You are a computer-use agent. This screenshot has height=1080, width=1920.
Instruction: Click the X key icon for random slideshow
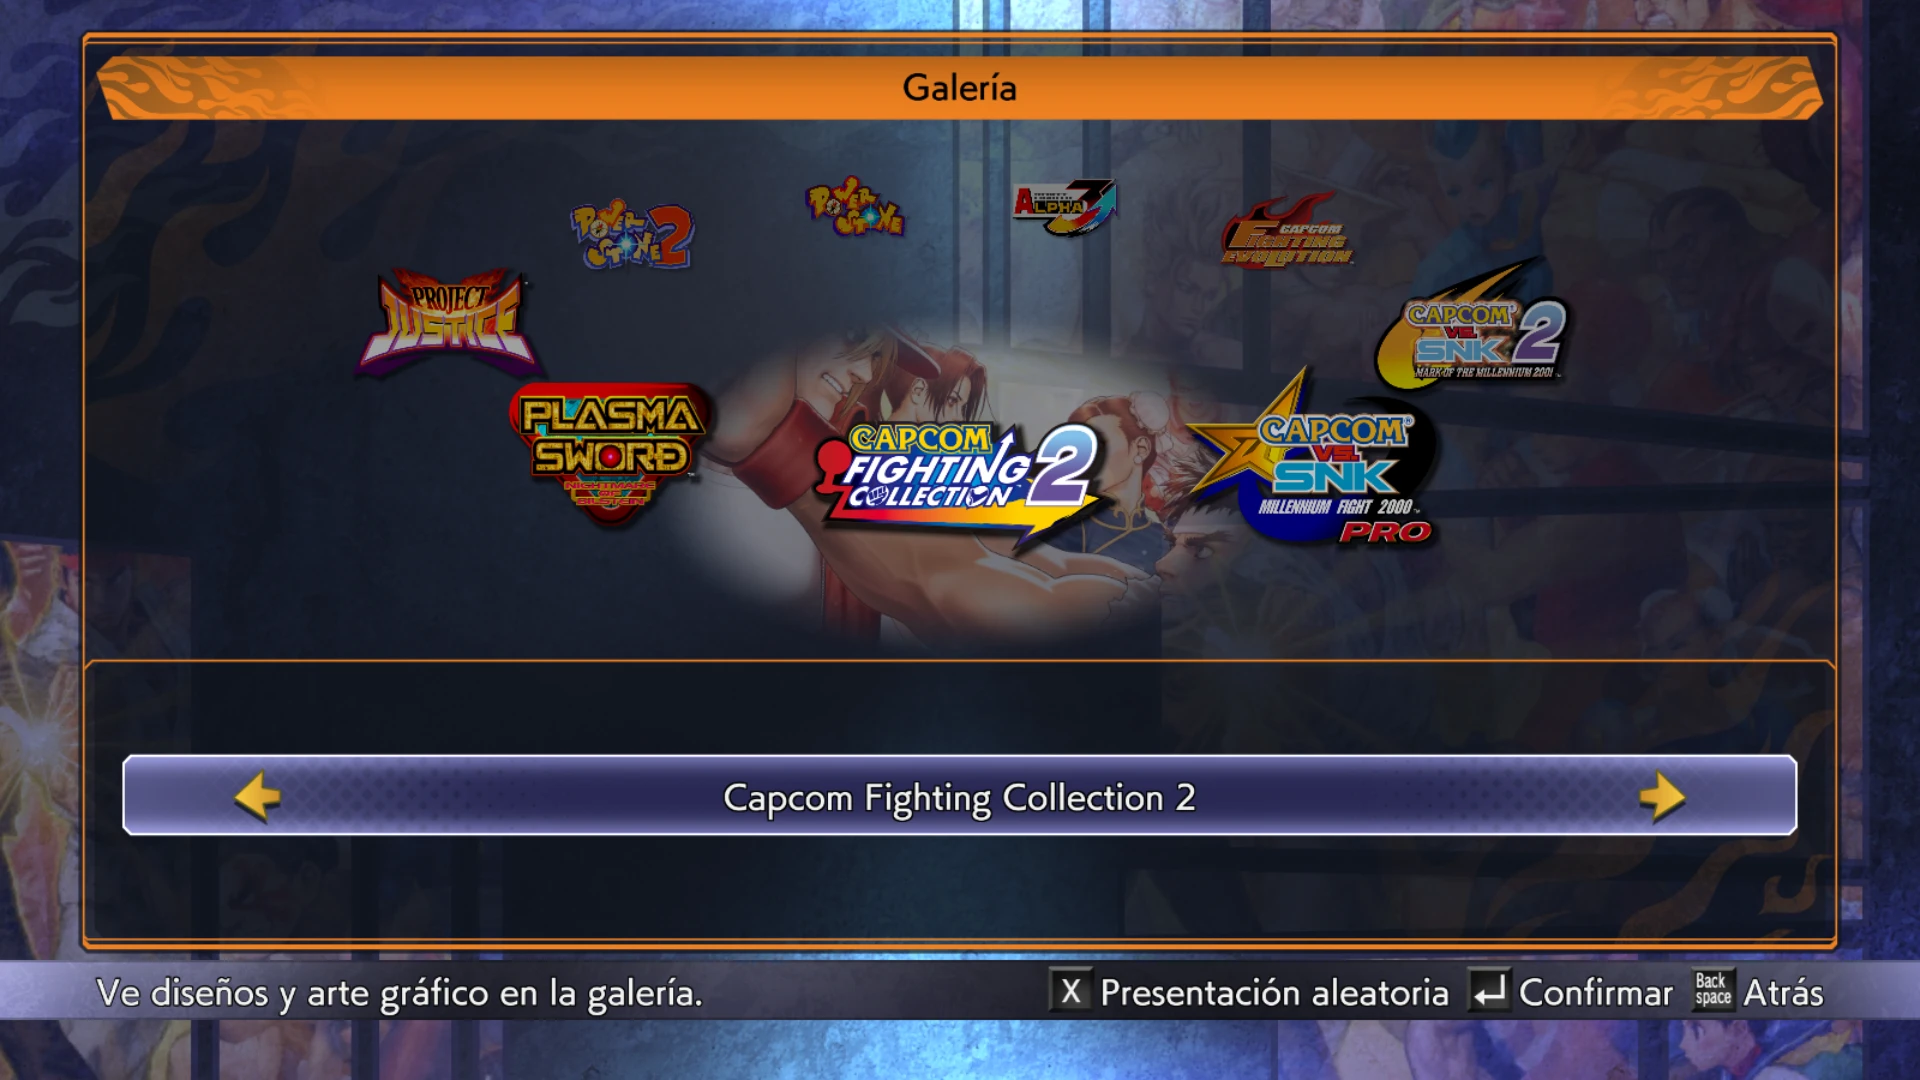click(x=1070, y=991)
